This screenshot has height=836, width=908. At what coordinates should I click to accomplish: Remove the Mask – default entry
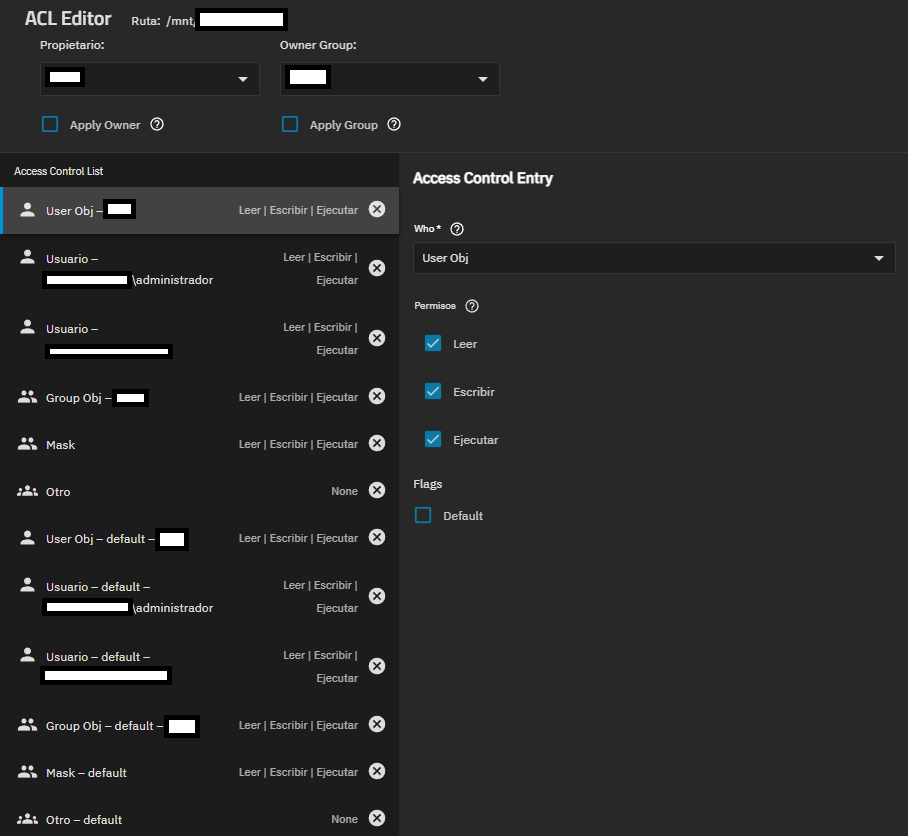click(377, 771)
